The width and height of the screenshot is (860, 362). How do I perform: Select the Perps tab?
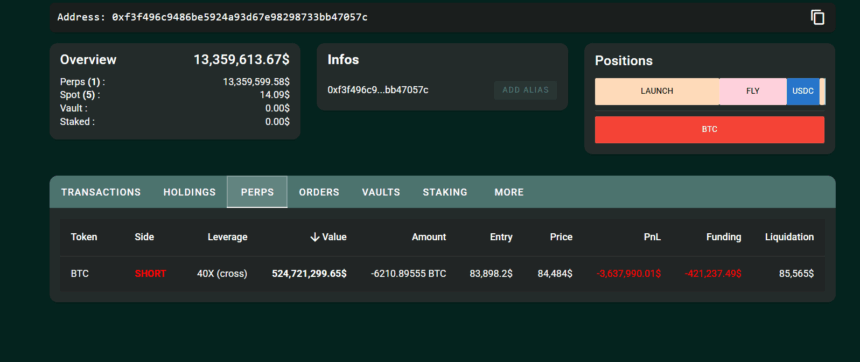(257, 192)
